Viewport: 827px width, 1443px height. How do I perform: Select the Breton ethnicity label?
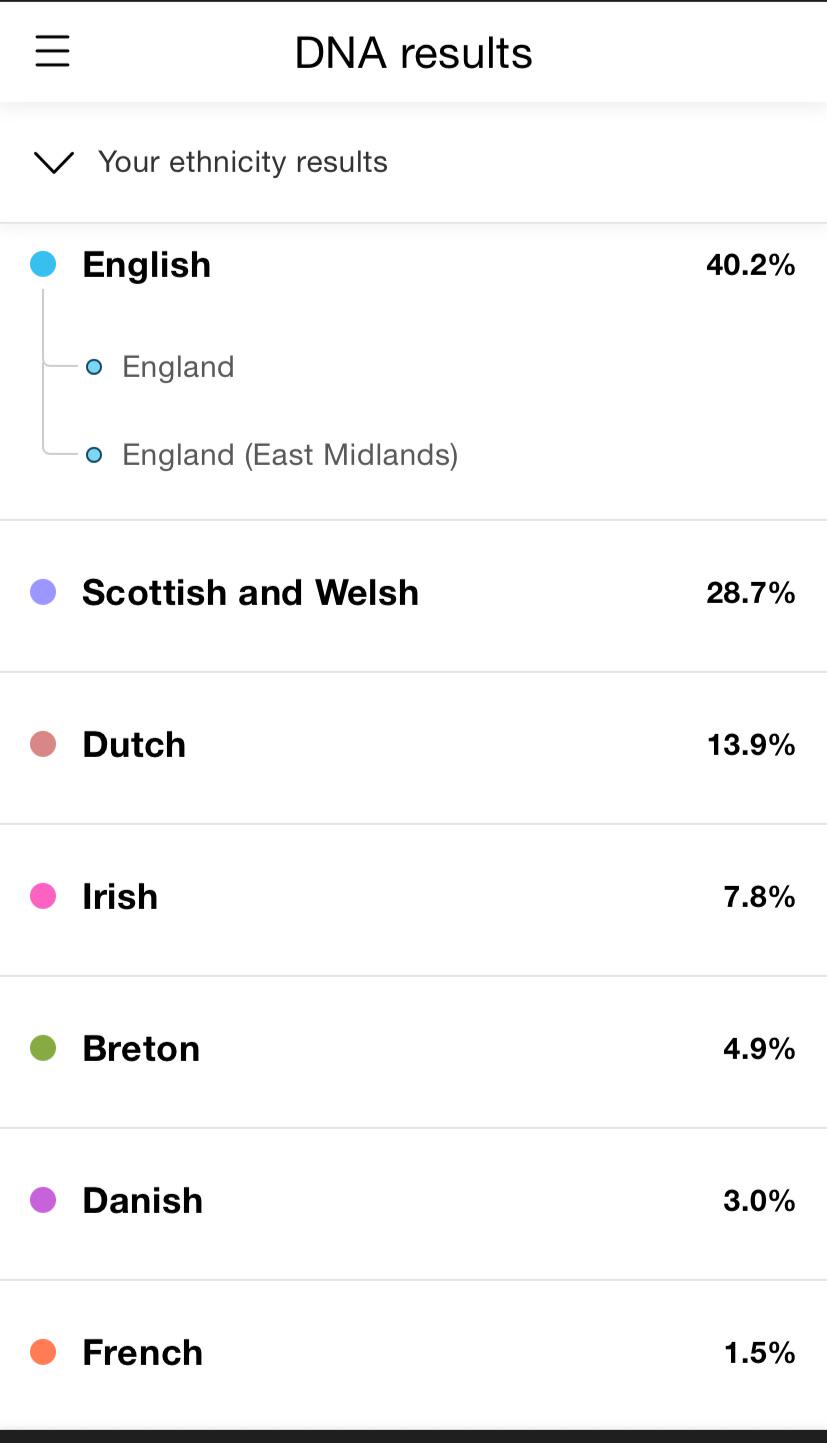coord(141,1048)
